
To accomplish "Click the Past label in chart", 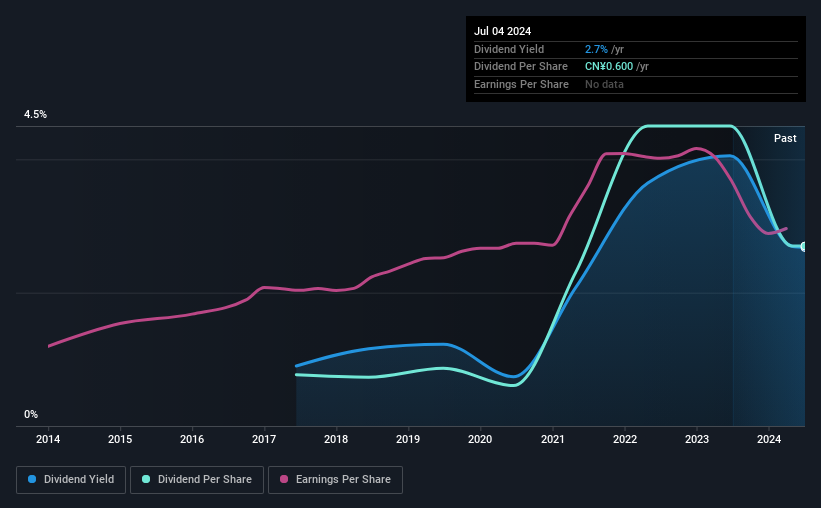I will tap(785, 138).
